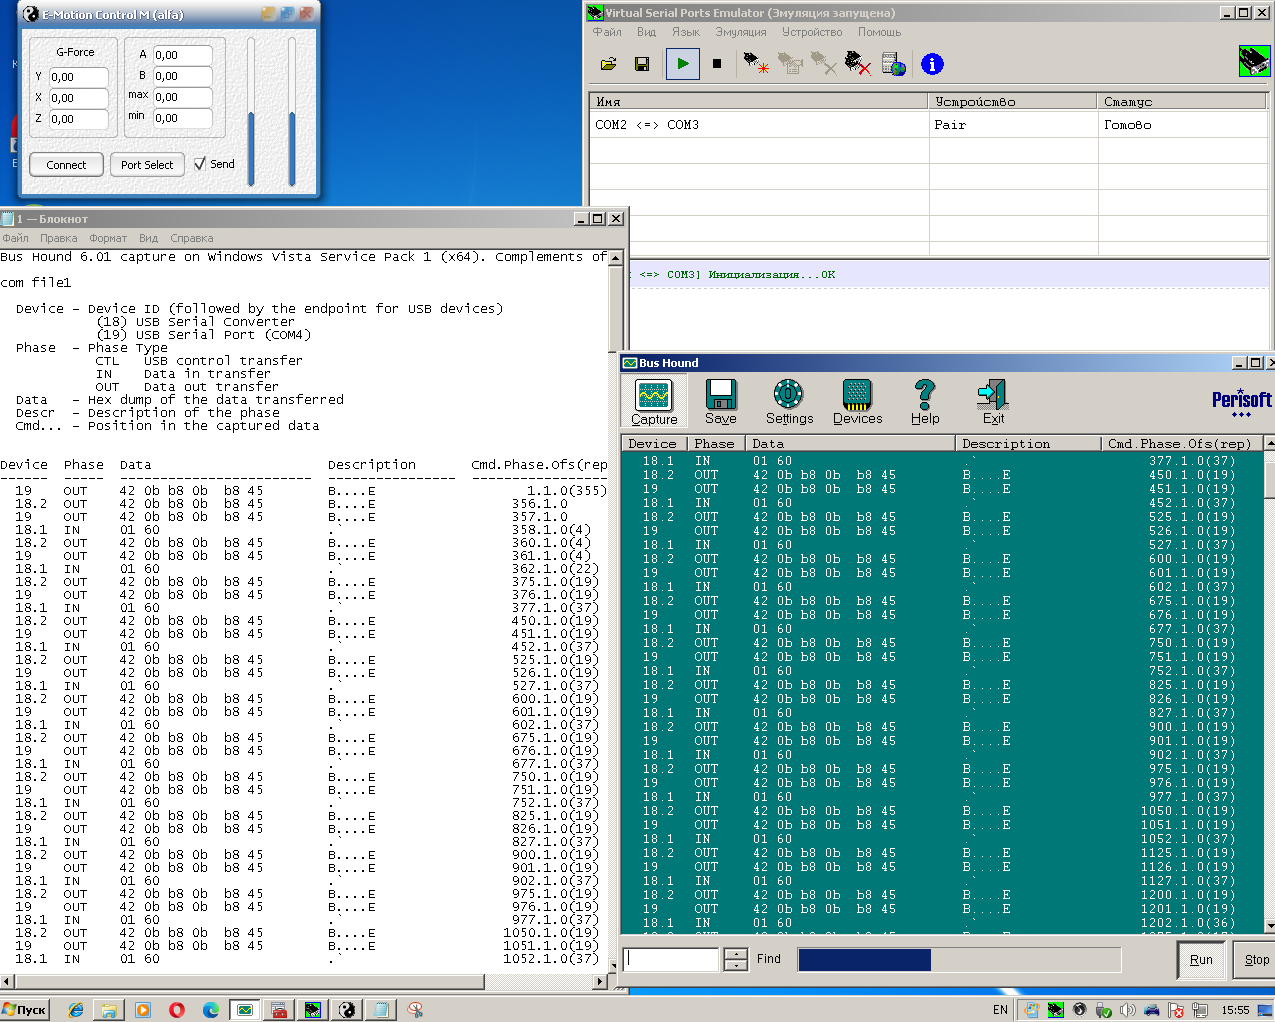Click the Capture icon in Bus Hound
Viewport: 1275px width, 1022px height.
tap(654, 402)
